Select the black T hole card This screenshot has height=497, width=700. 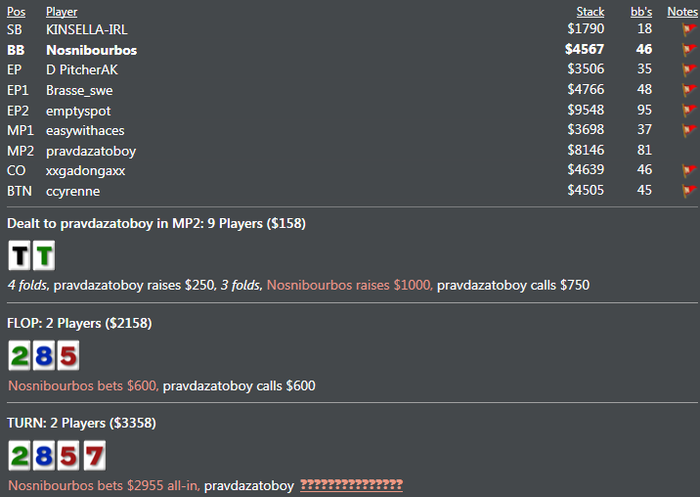coord(19,255)
